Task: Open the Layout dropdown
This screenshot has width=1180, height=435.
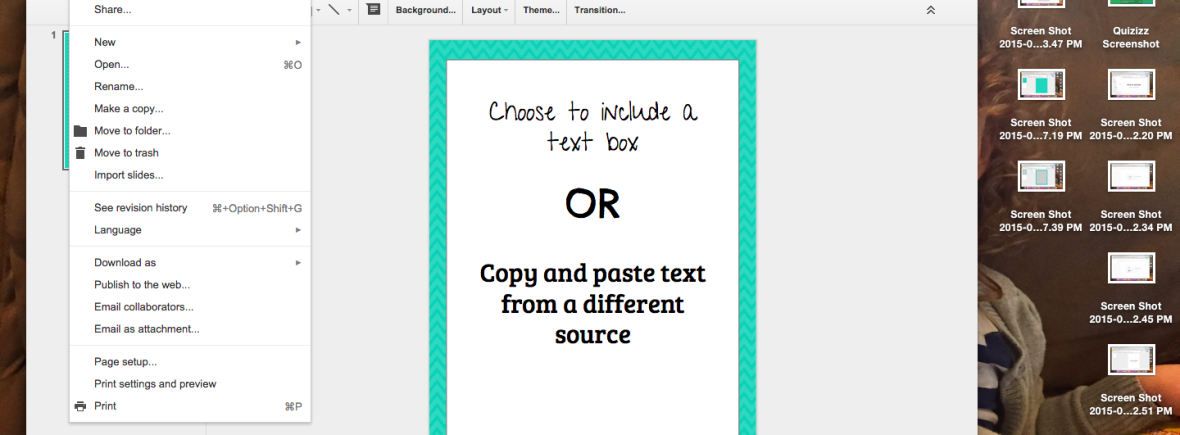Action: tap(489, 10)
